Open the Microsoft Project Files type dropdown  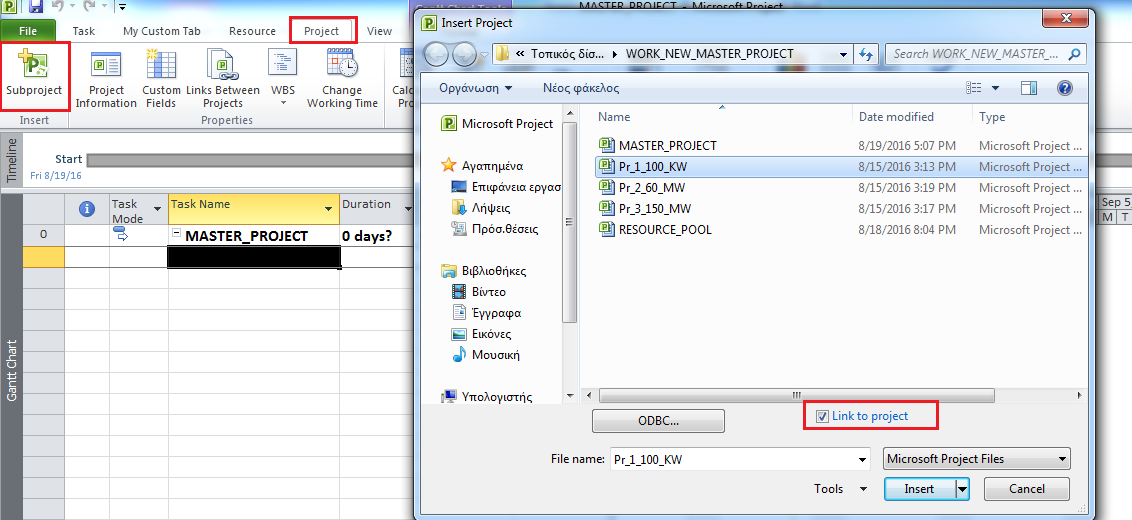click(x=976, y=459)
